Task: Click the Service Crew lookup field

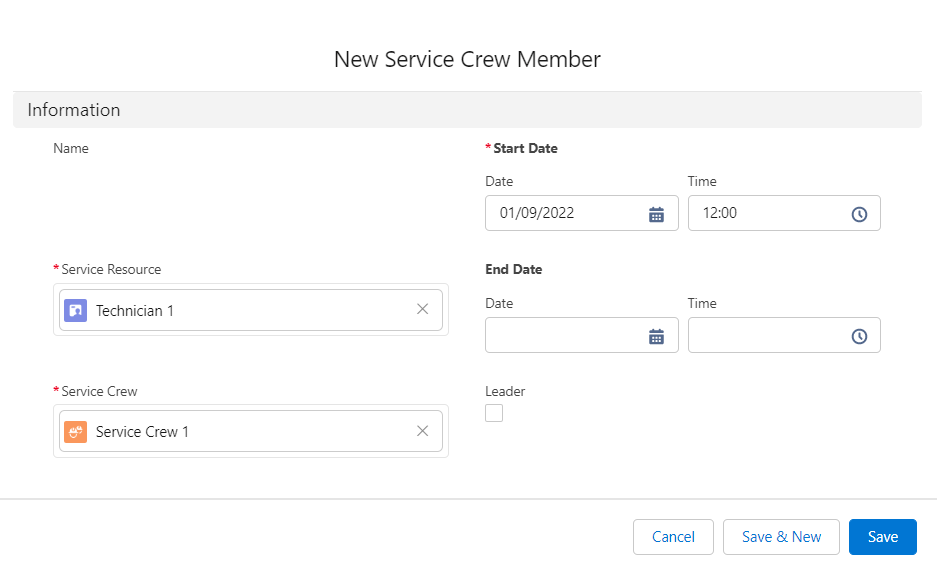Action: click(250, 432)
